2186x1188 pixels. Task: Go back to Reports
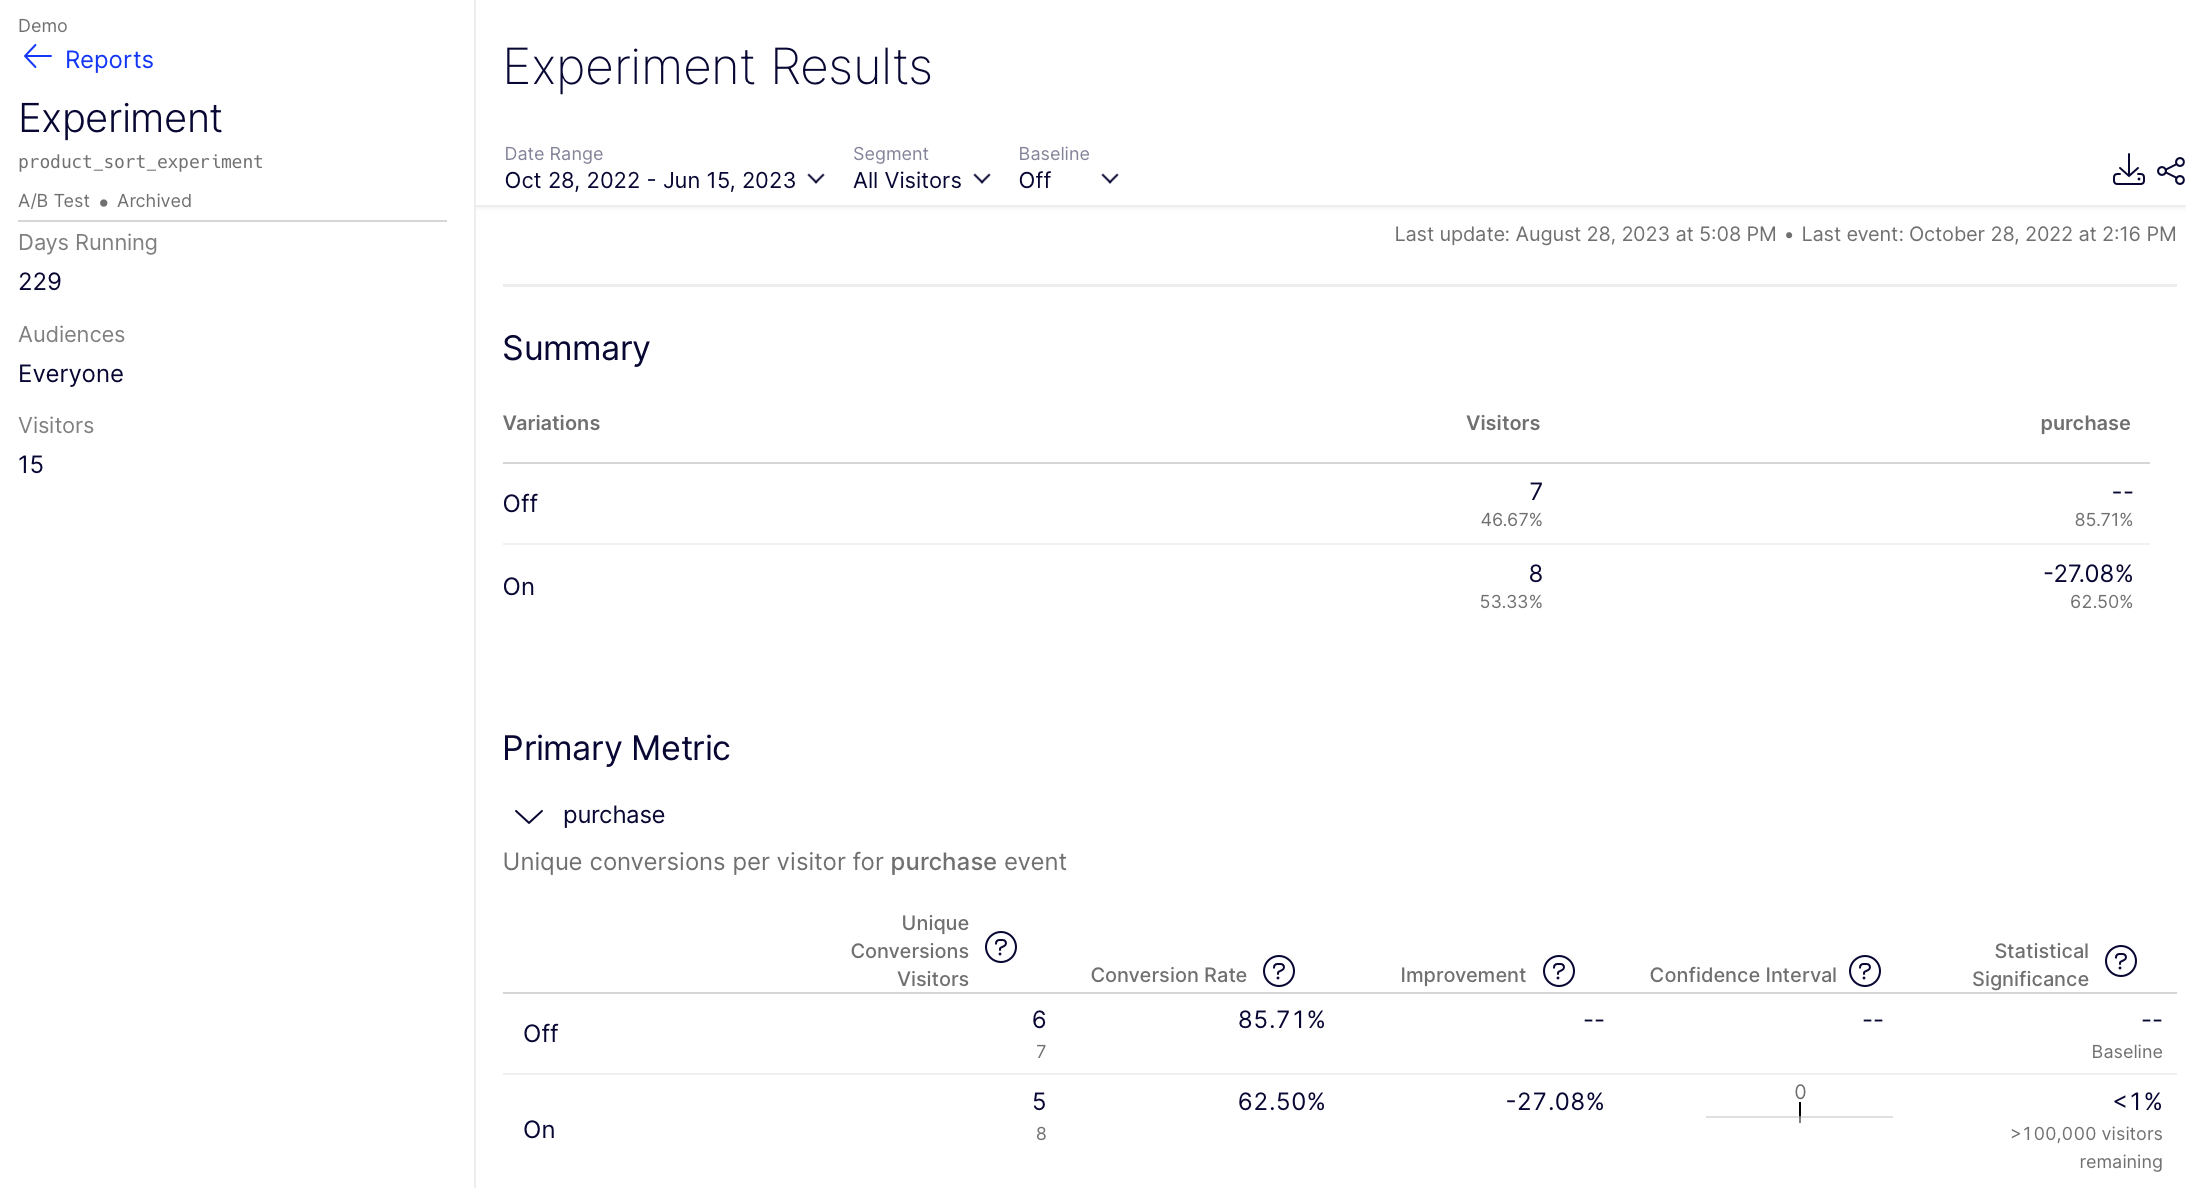coord(109,60)
